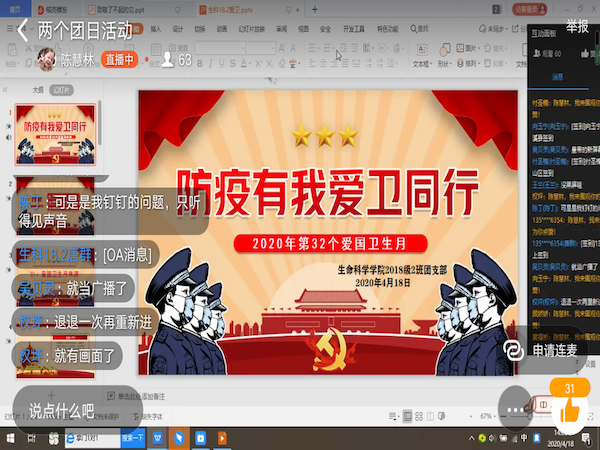This screenshot has width=600, height=450.
Task: Open the 安全 ribbon tab
Action: (x=325, y=29)
